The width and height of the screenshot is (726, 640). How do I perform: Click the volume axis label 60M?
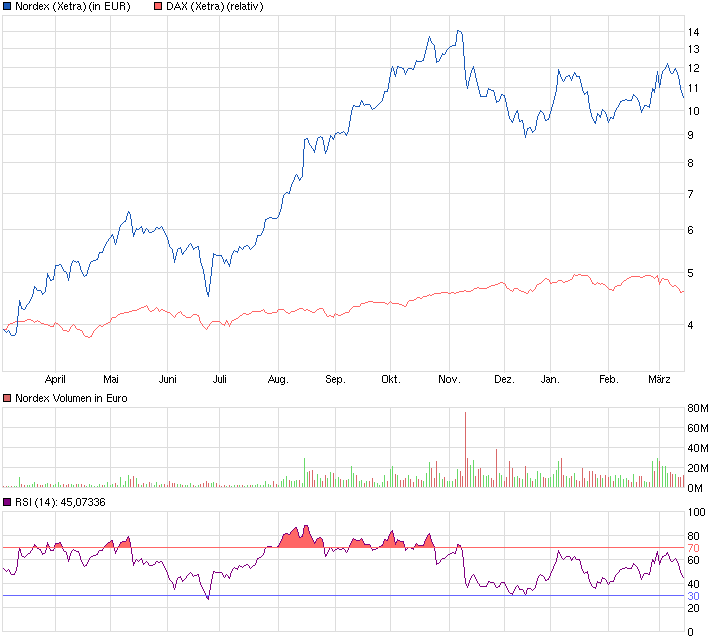pyautogui.click(x=698, y=428)
